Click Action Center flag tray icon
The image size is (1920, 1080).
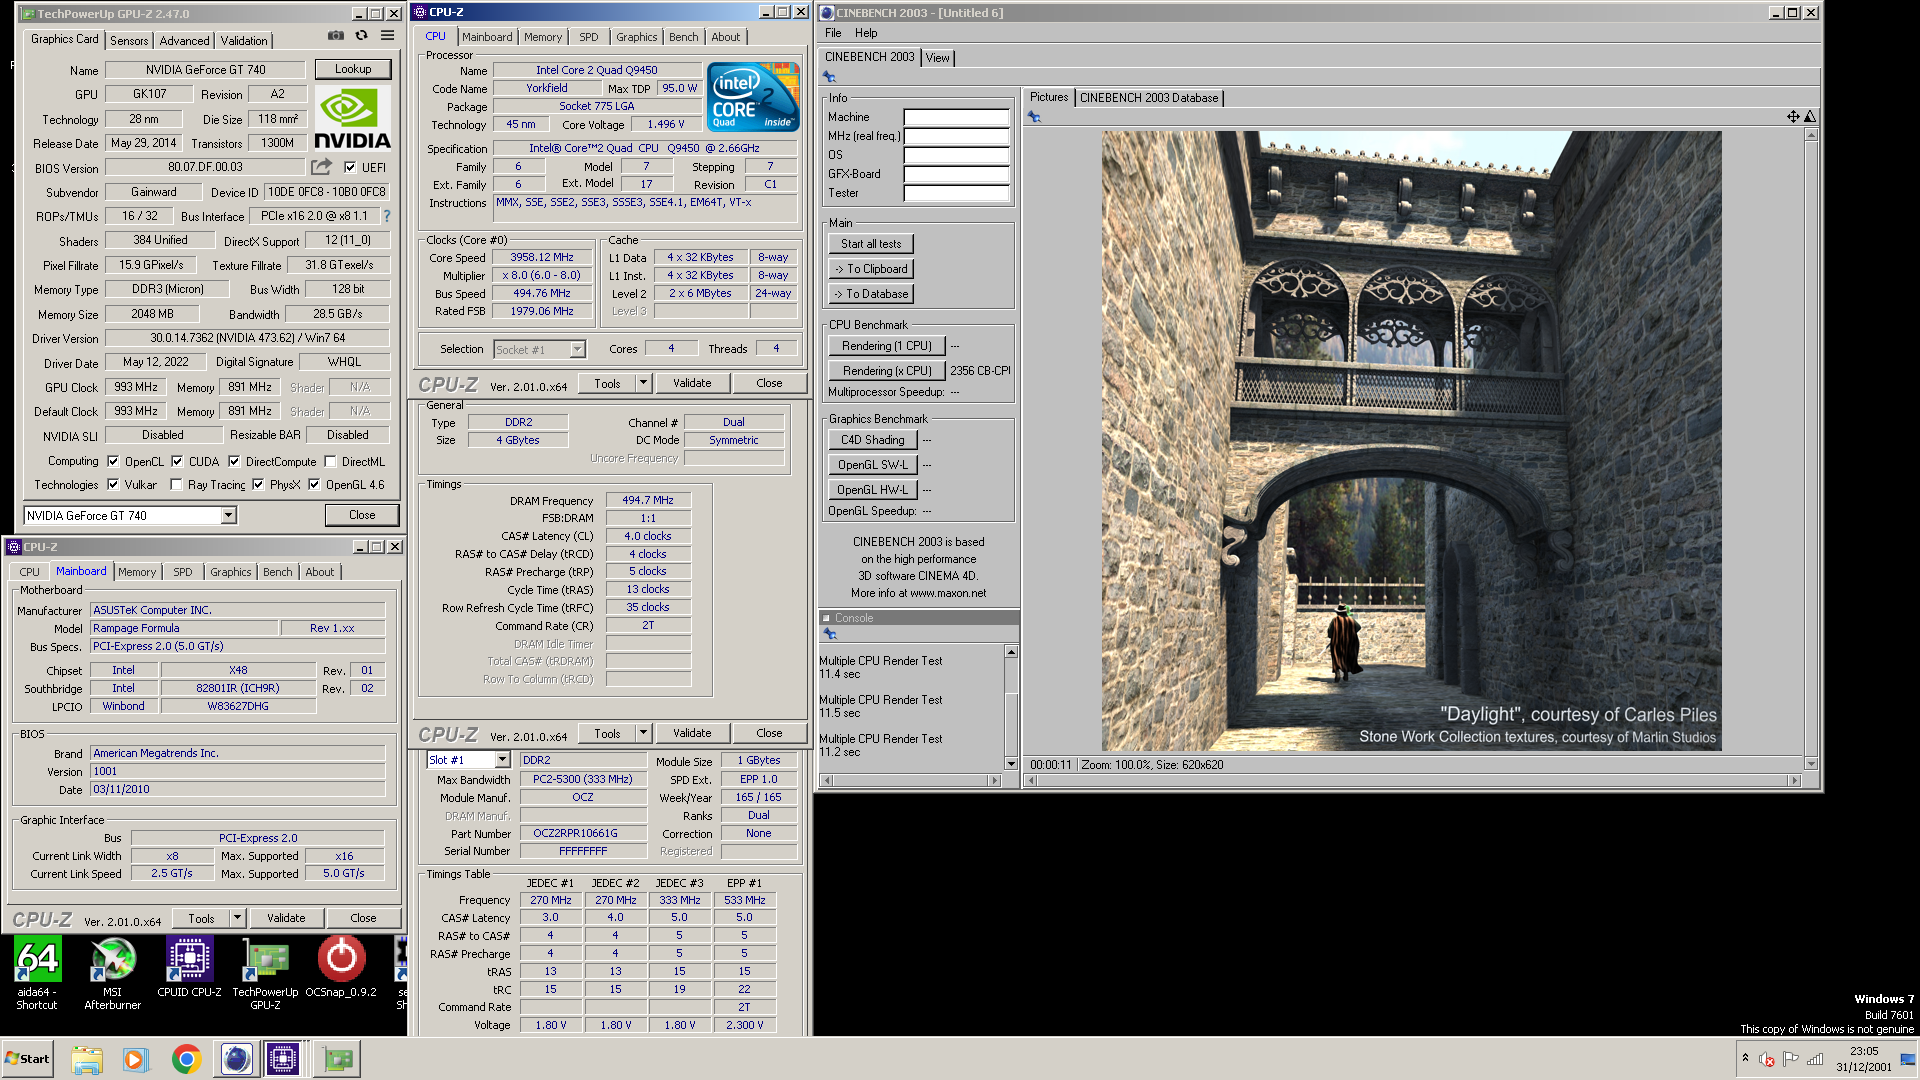[x=1791, y=1059]
